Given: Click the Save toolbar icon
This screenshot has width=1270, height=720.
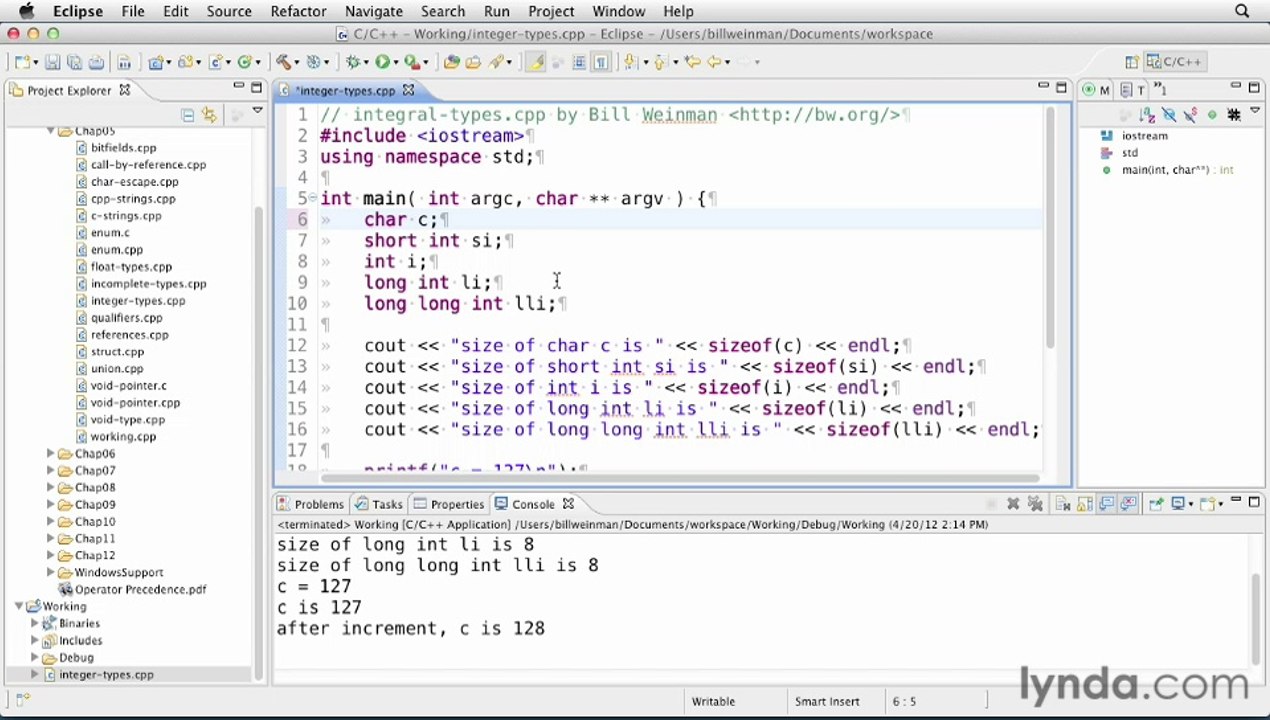Looking at the screenshot, I should point(53,62).
